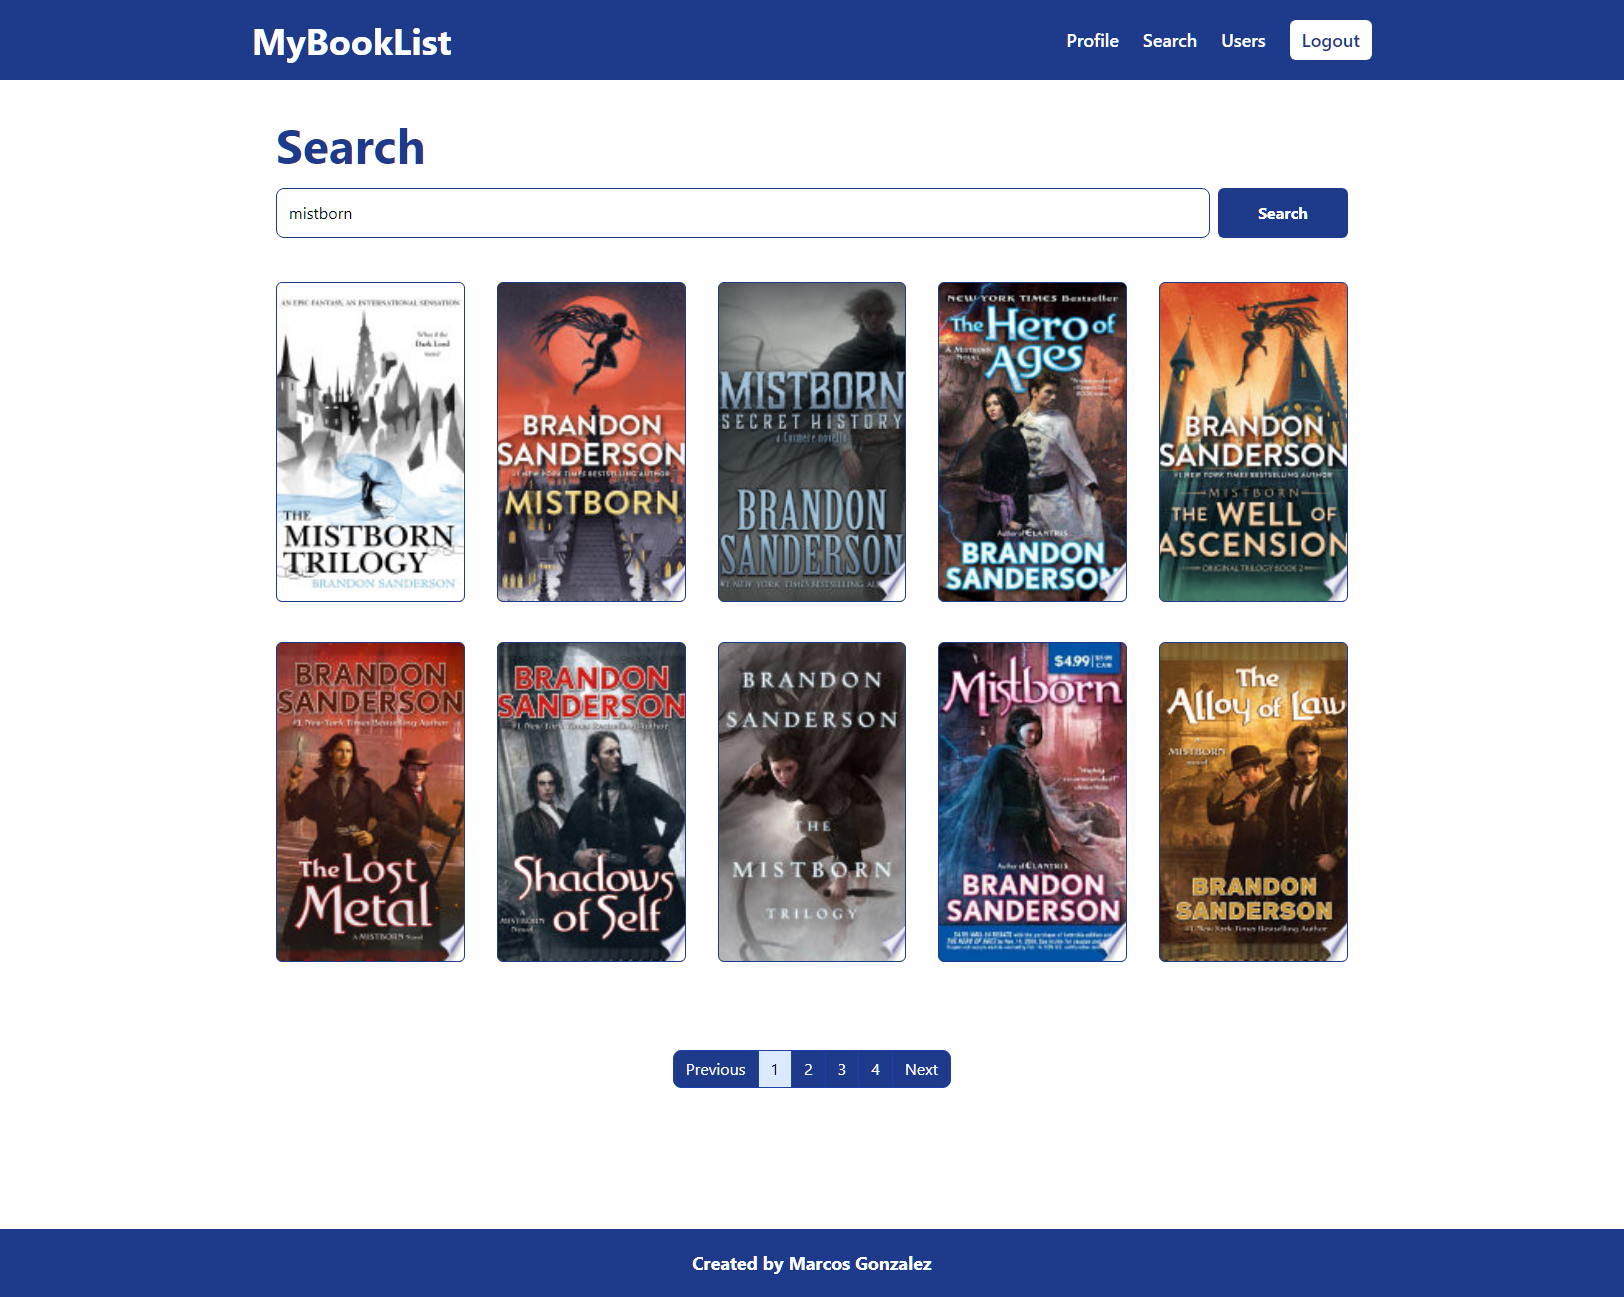Open the $4.99 Mistborn cover
1624x1297 pixels.
pos(1032,802)
